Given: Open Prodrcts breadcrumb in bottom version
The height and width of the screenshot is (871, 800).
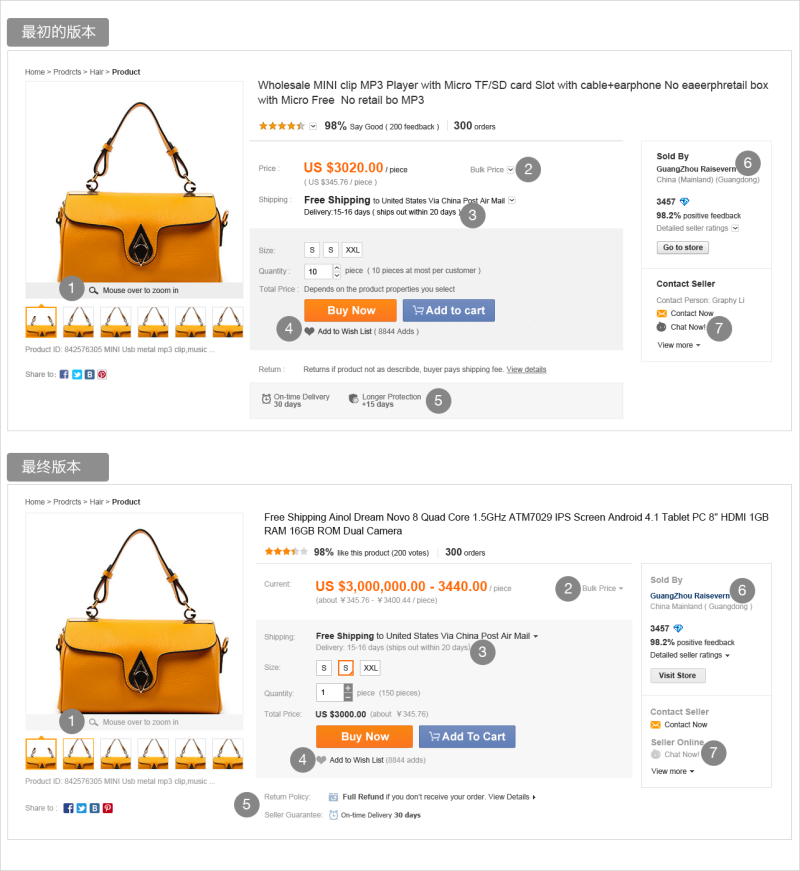Looking at the screenshot, I should pyautogui.click(x=67, y=502).
